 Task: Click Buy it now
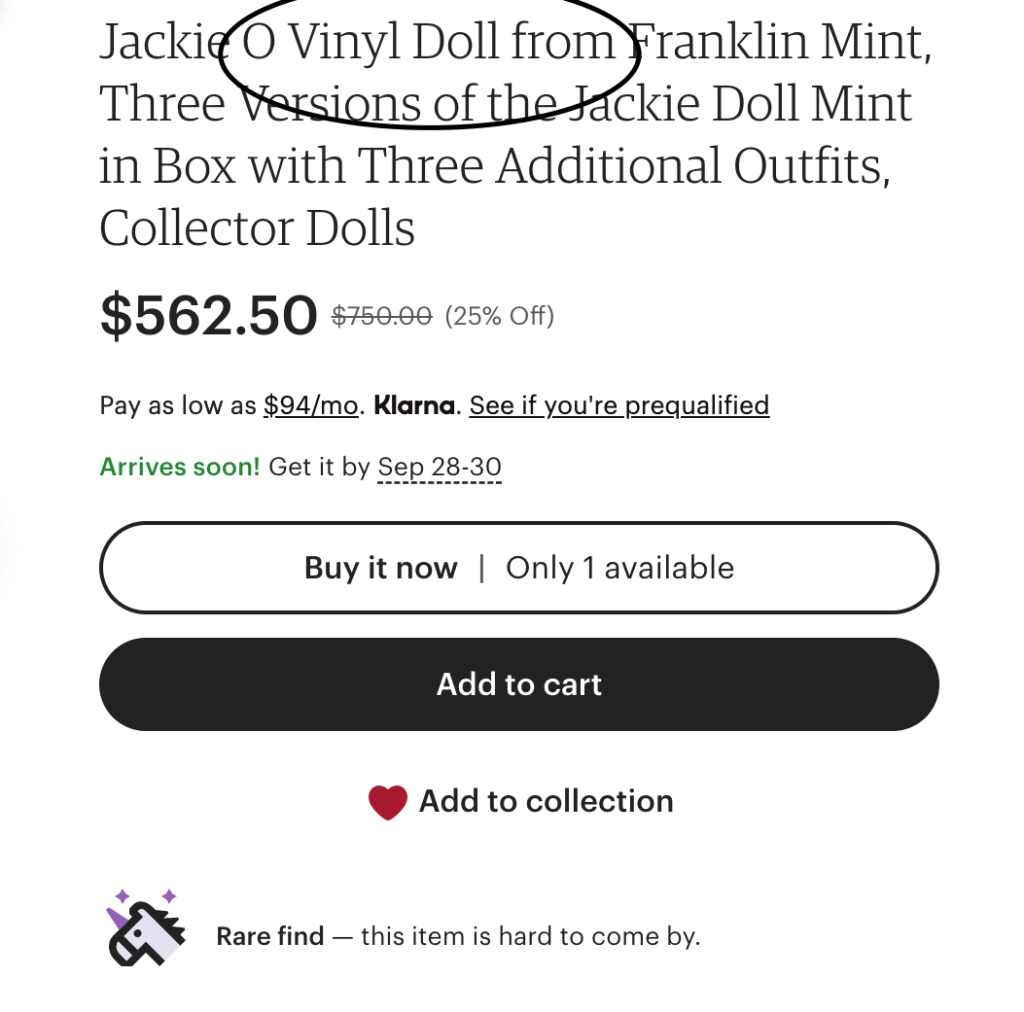coord(380,568)
